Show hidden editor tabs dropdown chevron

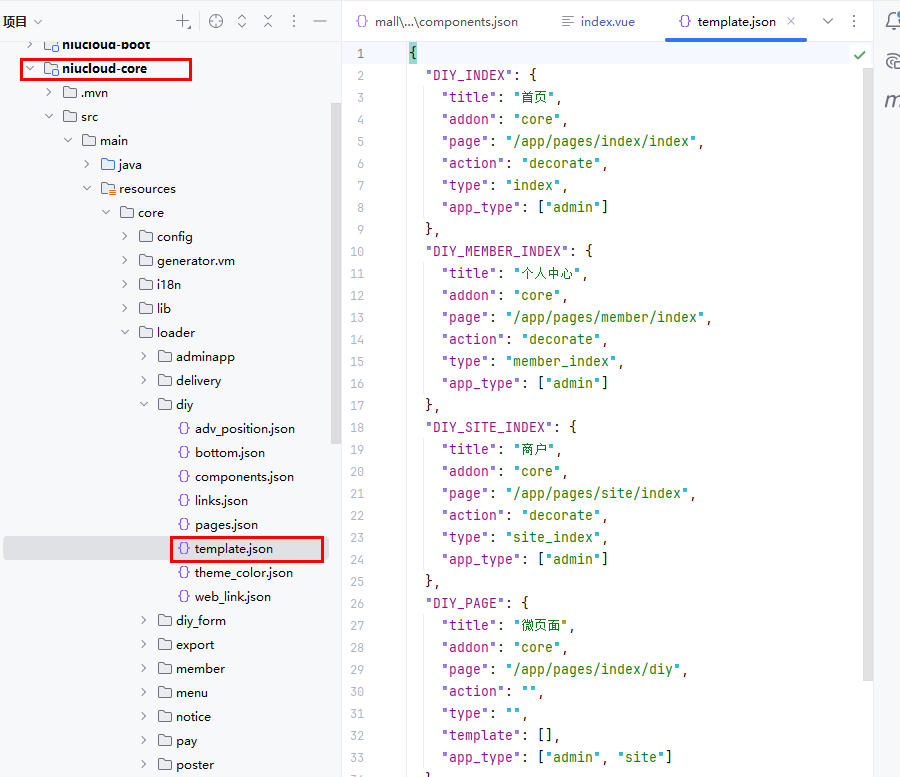click(828, 21)
